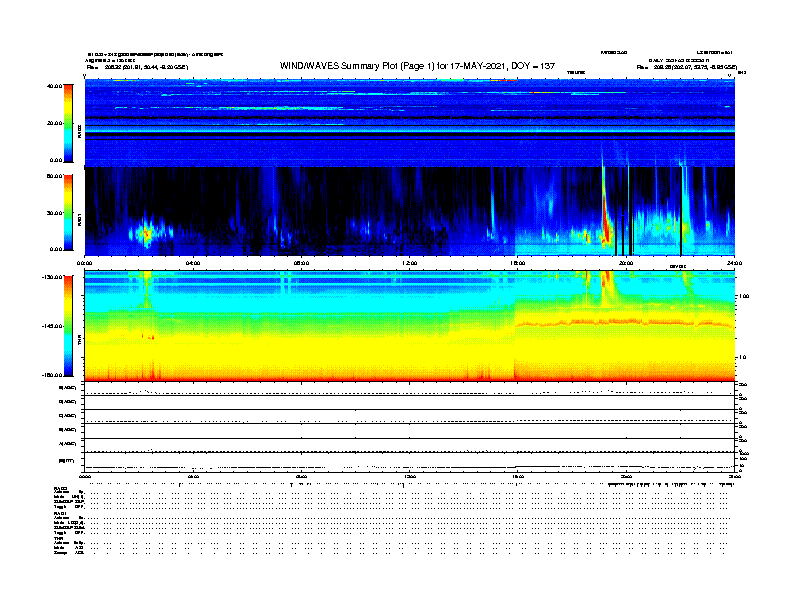792x612 pixels.
Task: Click the 12:00 tick under the line plots
Action: tap(410, 477)
